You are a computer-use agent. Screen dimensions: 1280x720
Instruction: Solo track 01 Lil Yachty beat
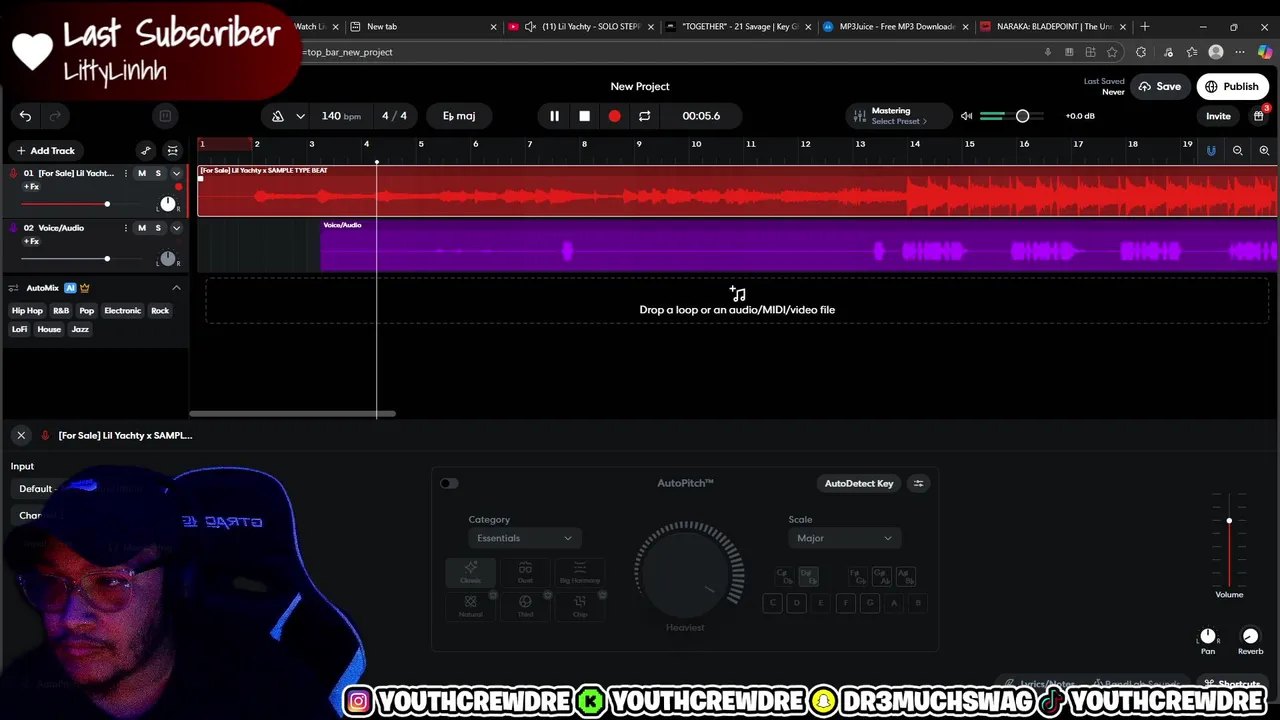point(158,174)
